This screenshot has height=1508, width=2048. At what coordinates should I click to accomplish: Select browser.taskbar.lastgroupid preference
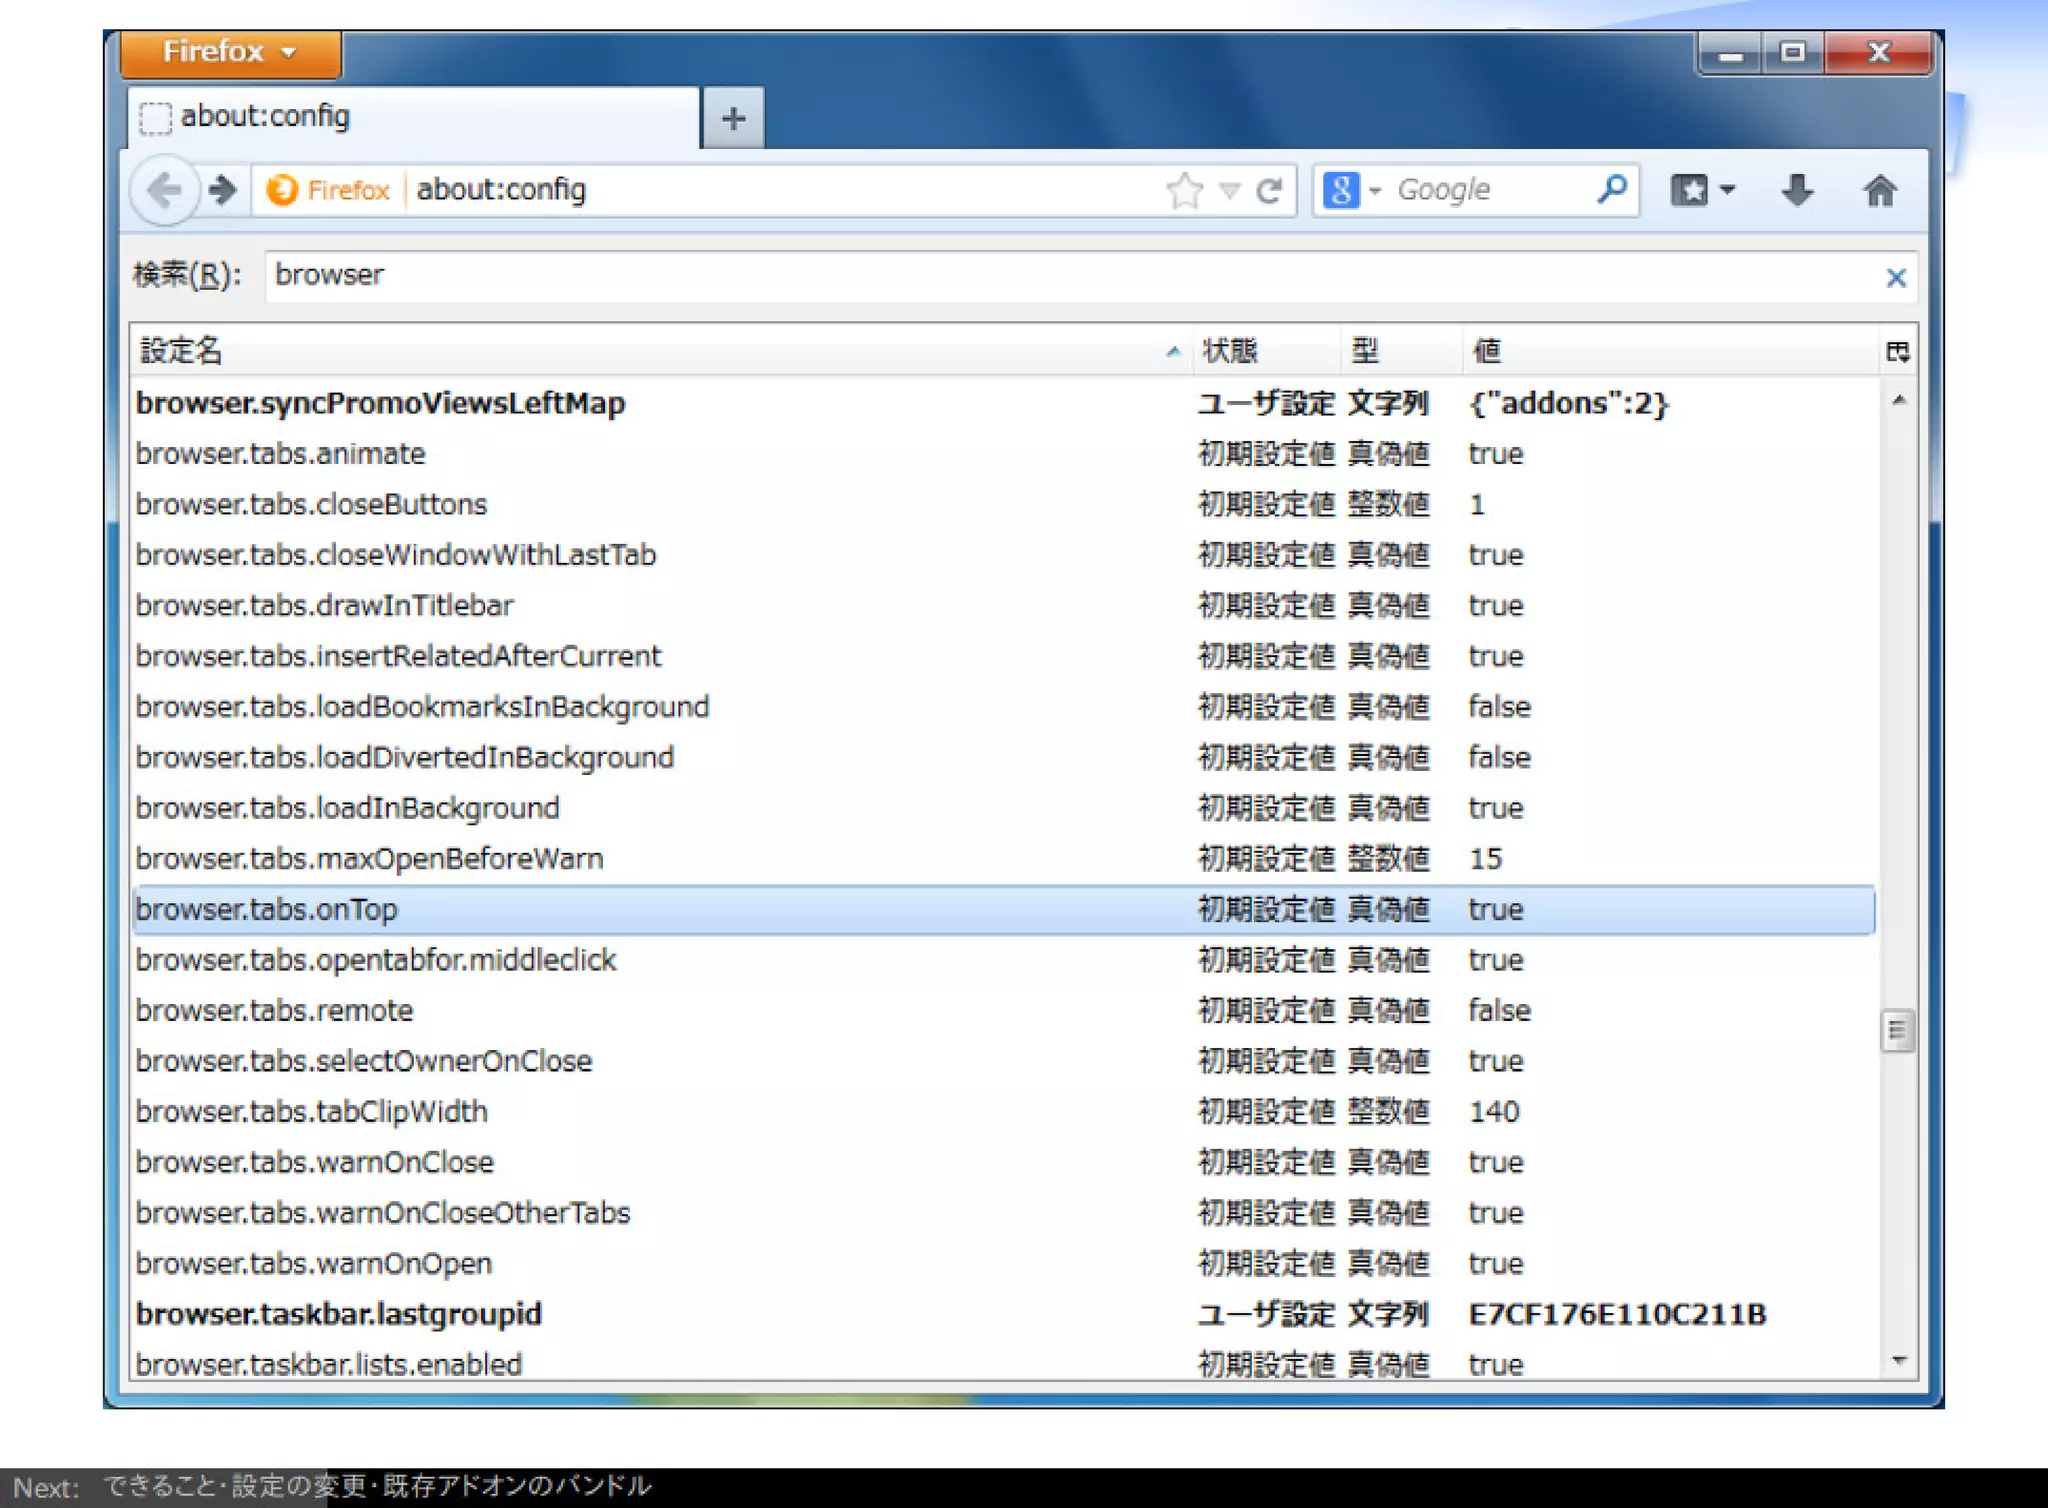coord(1004,1314)
